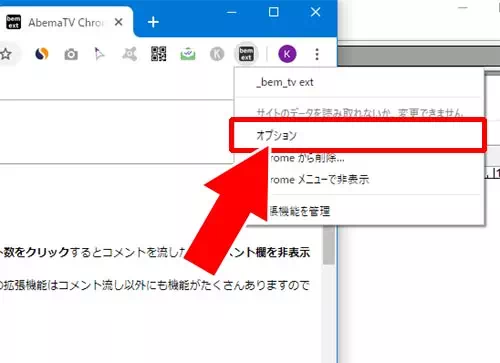Click the bookmark star icon
Screen dimensions: 500x363
5,54
